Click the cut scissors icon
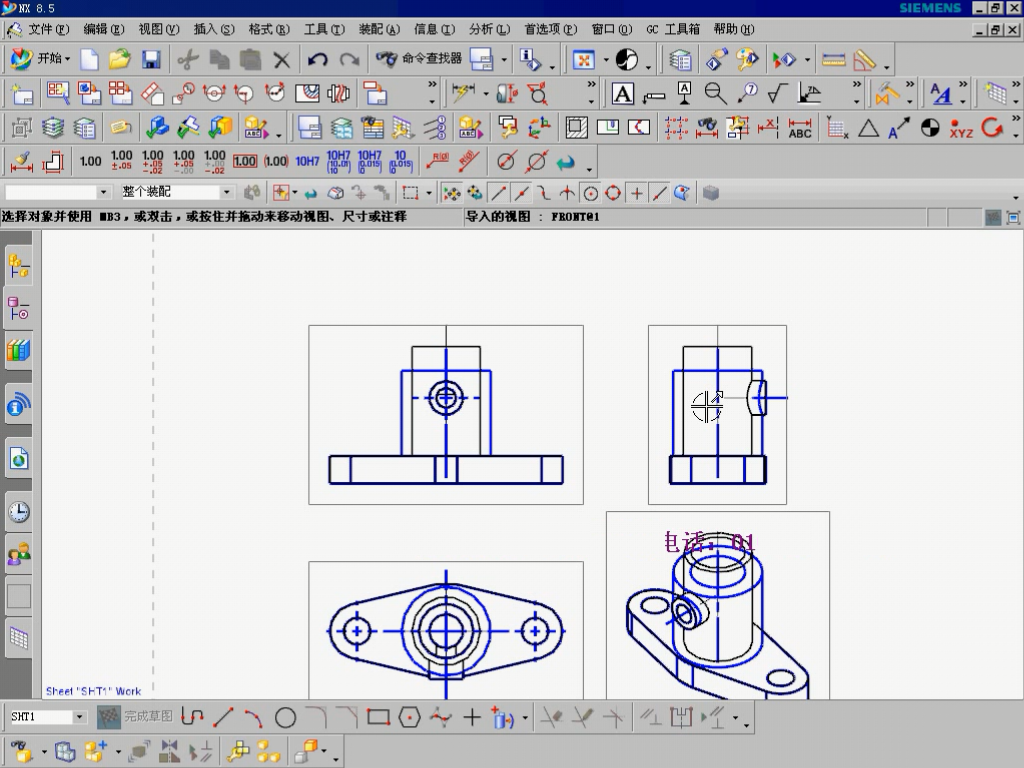Screen dimensions: 1024x768 pos(188,59)
